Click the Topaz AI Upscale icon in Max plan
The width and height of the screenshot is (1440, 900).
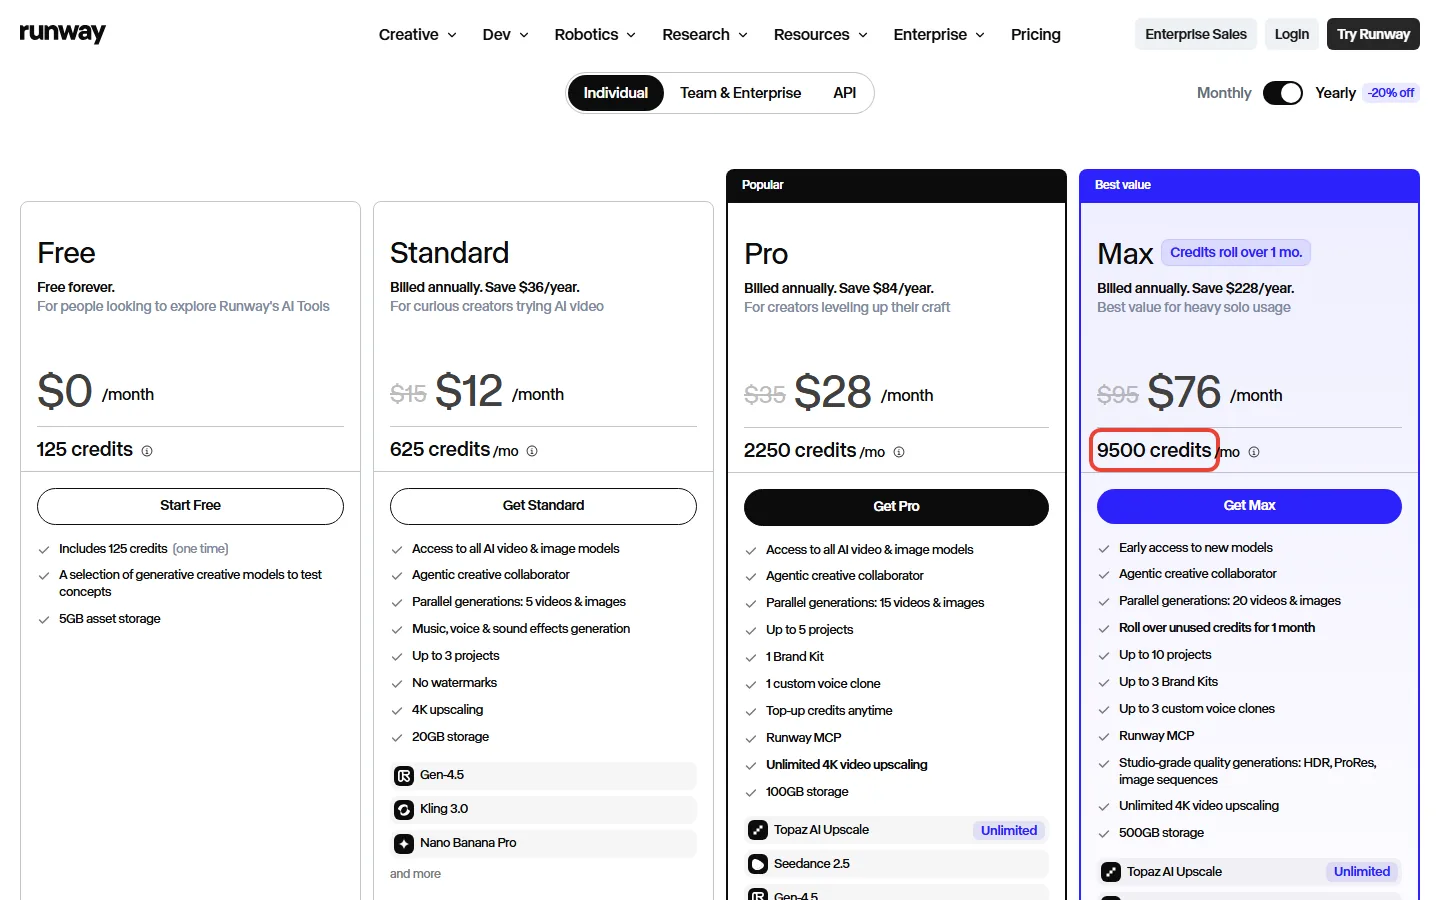point(1111,872)
